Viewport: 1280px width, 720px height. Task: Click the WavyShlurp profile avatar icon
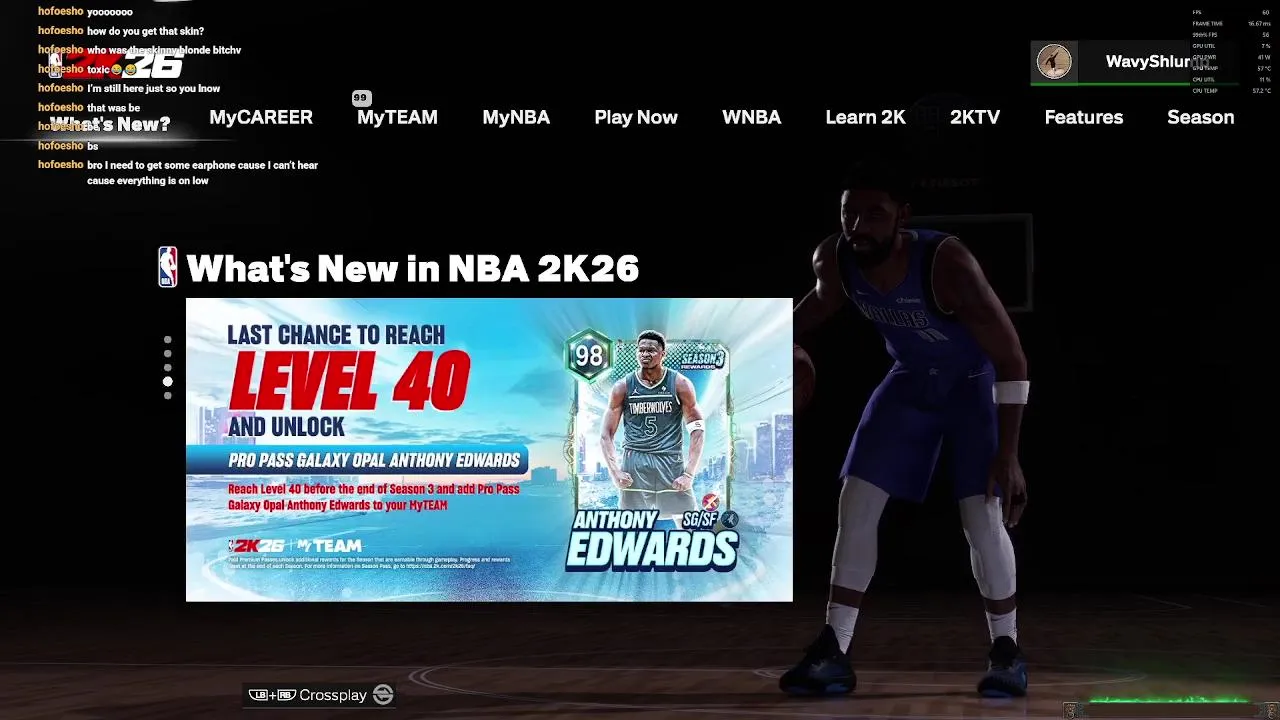(x=1054, y=62)
